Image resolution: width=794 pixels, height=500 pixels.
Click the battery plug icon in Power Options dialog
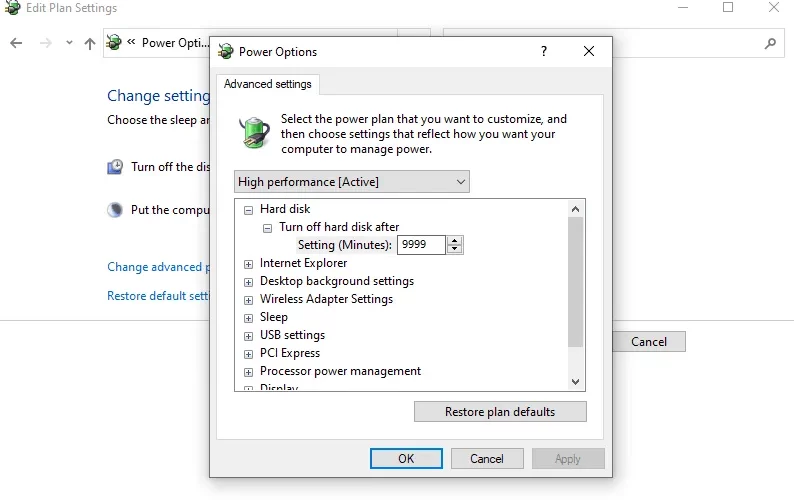[254, 133]
